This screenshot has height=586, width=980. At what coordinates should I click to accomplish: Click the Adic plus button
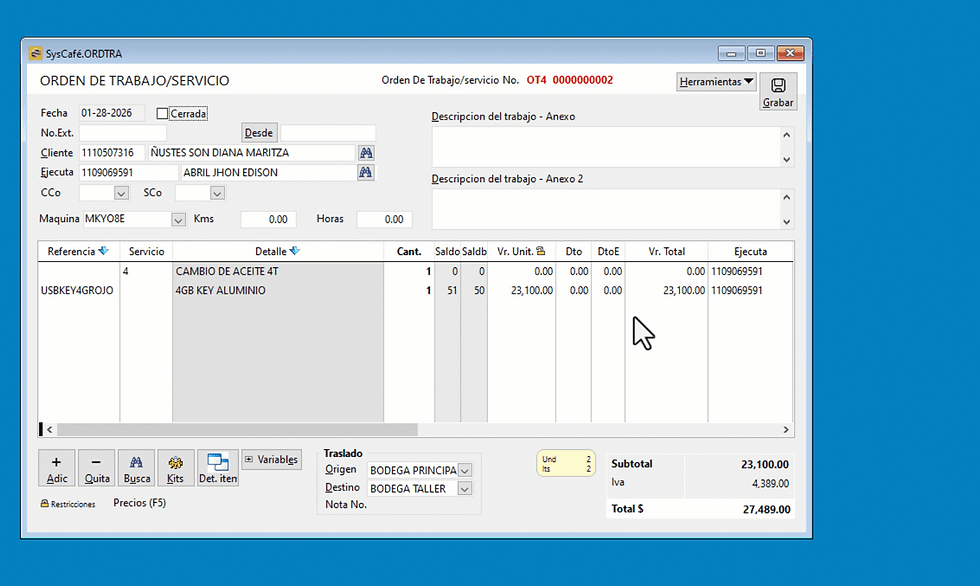pos(56,467)
